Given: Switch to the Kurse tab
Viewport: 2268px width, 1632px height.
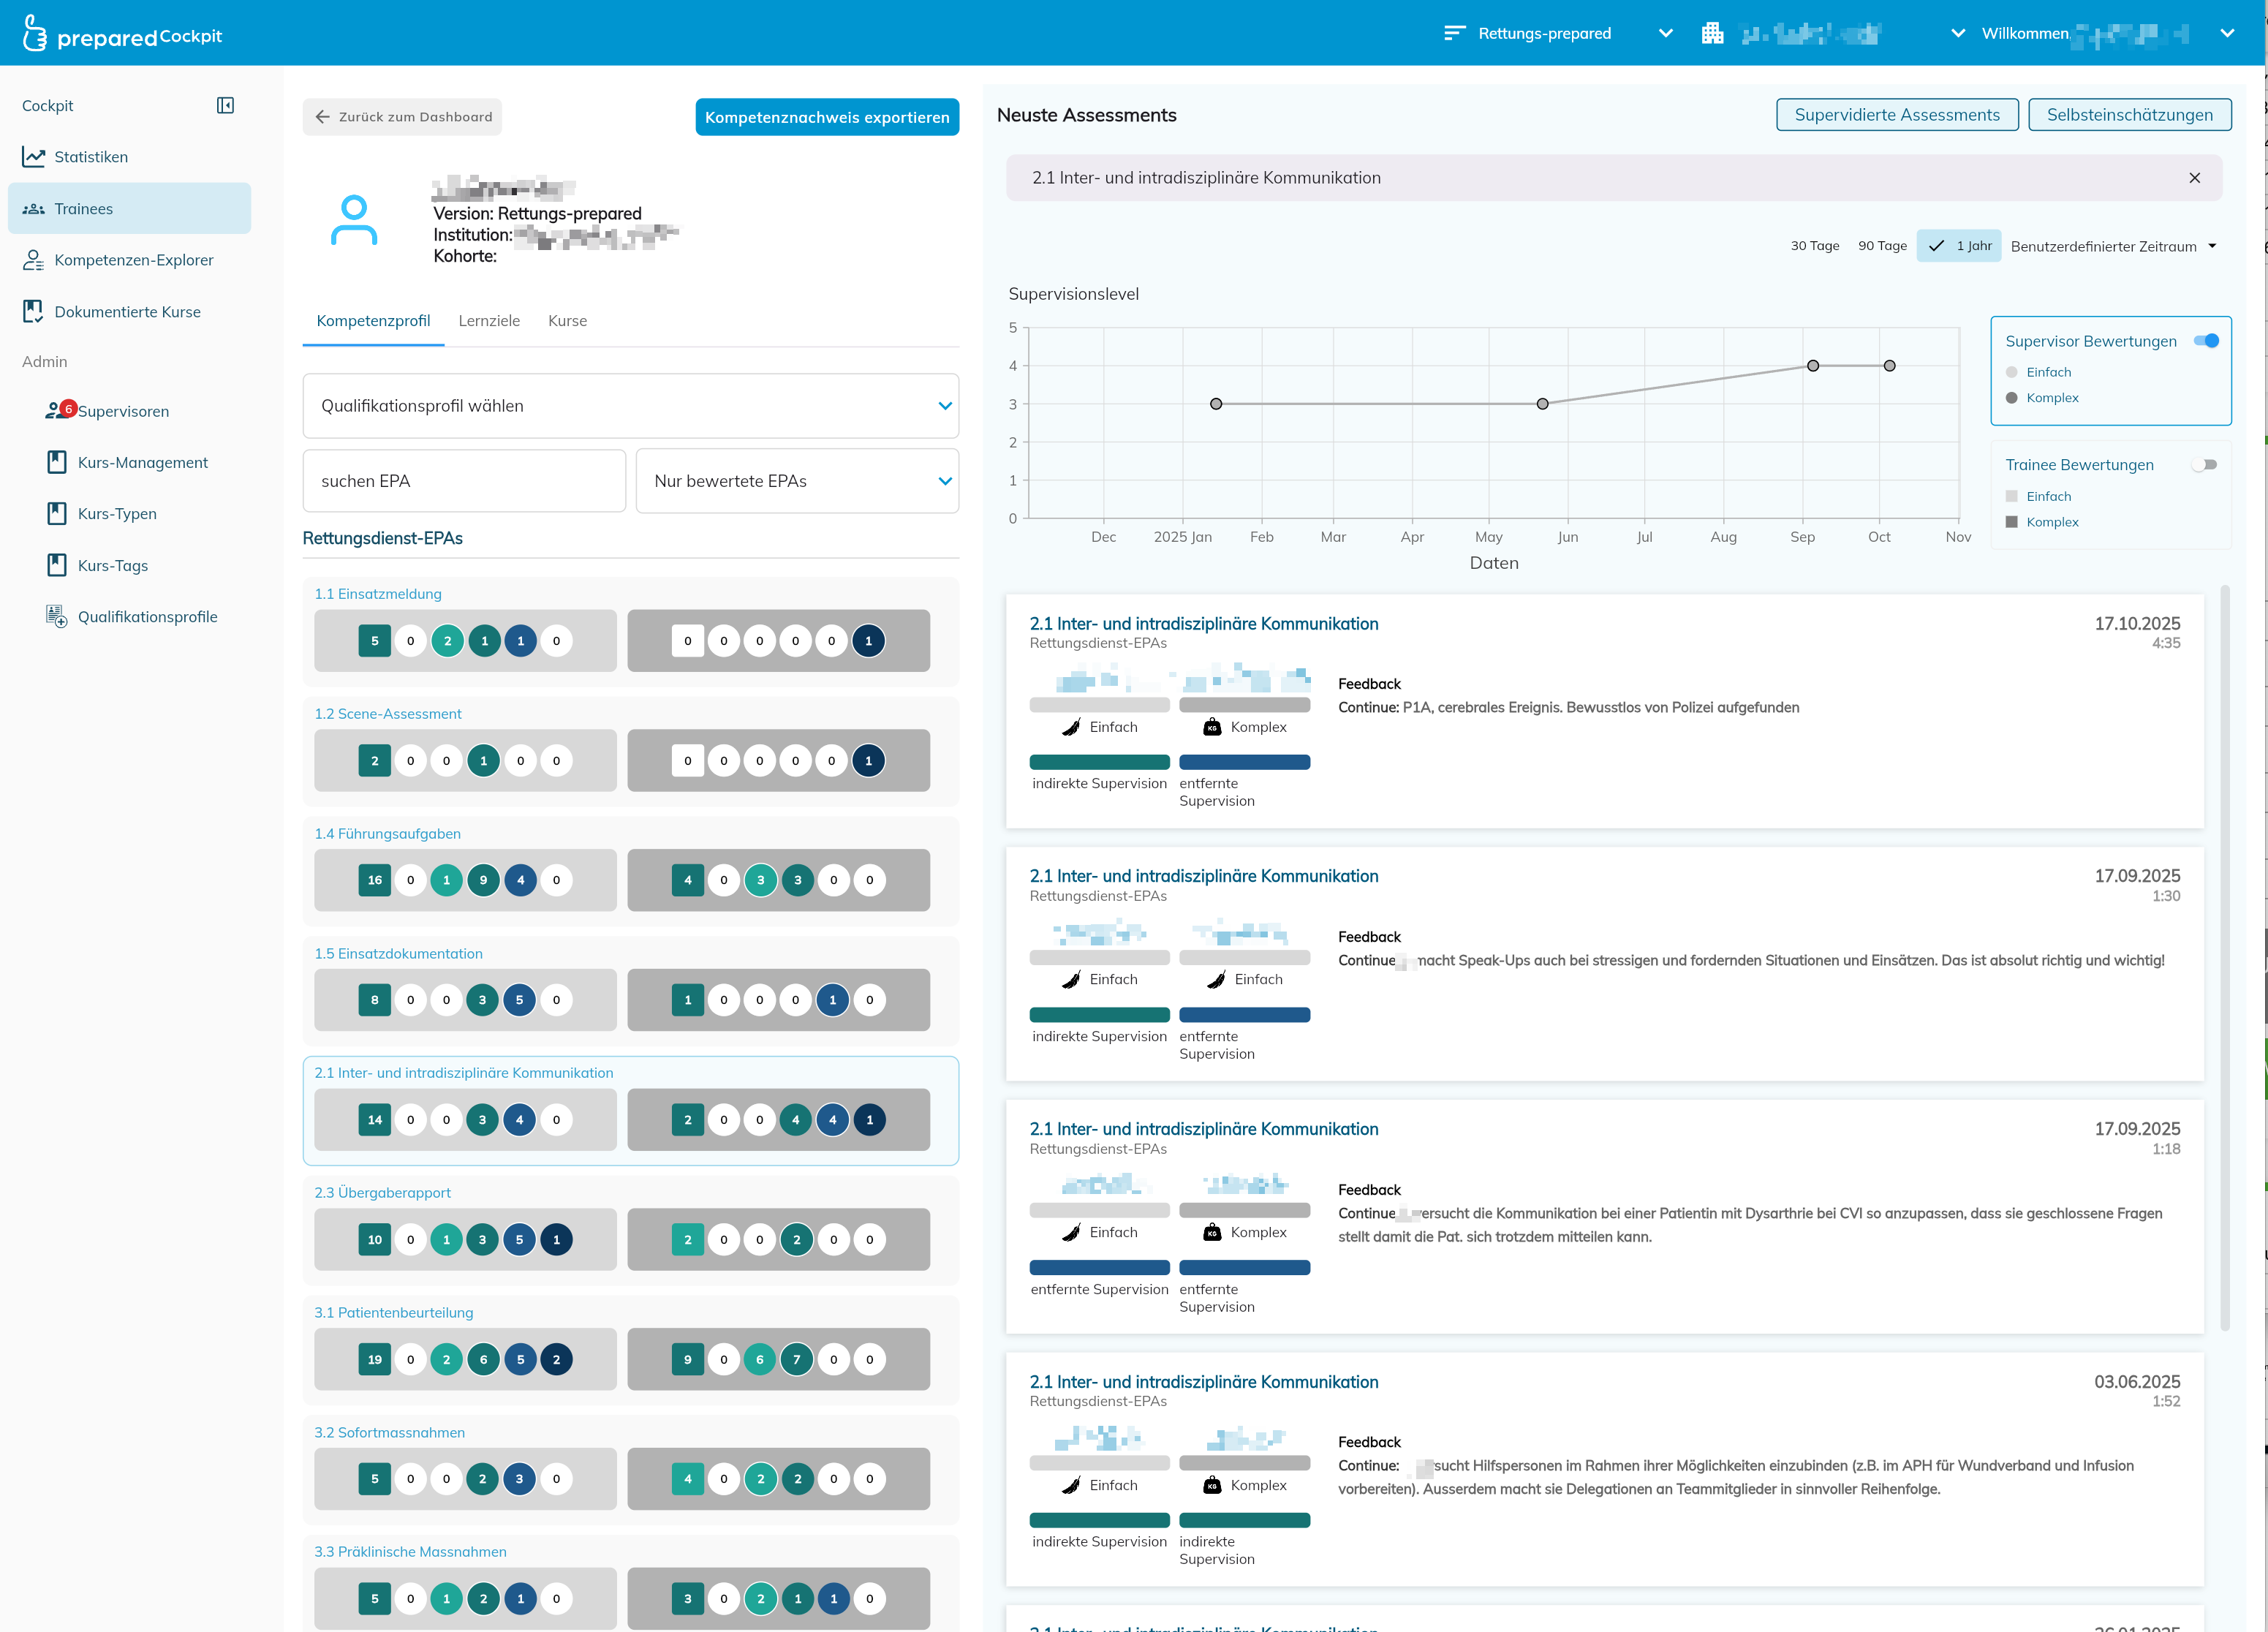Looking at the screenshot, I should coord(567,321).
